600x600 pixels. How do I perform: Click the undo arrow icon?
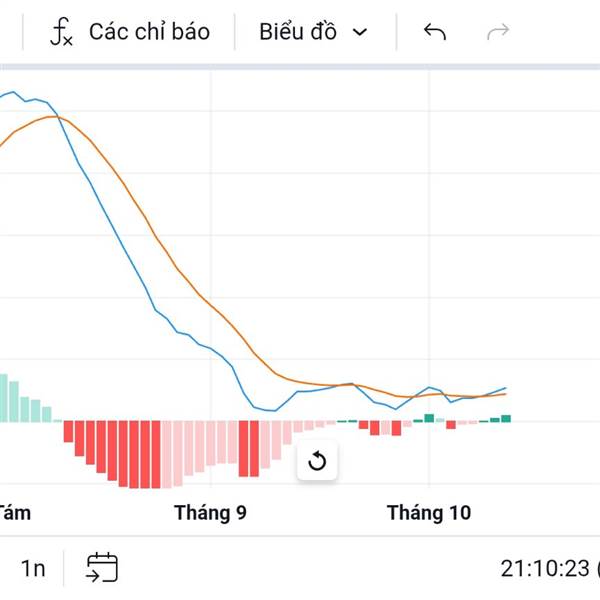pos(434,32)
